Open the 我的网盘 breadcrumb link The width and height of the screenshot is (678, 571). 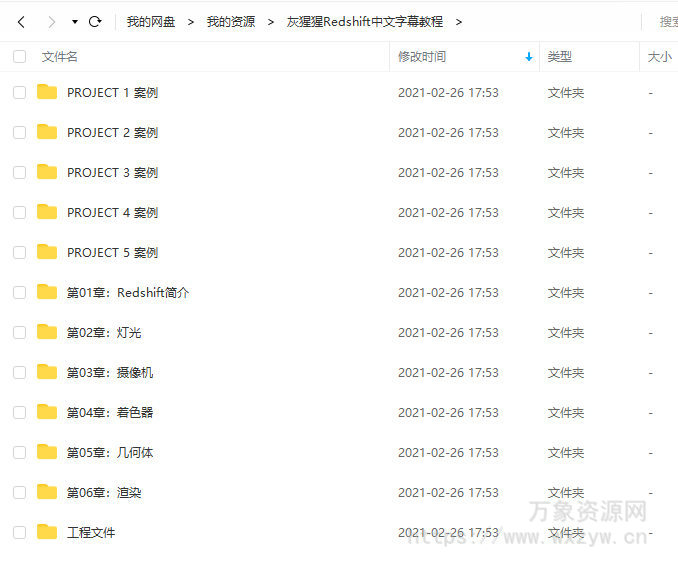150,21
